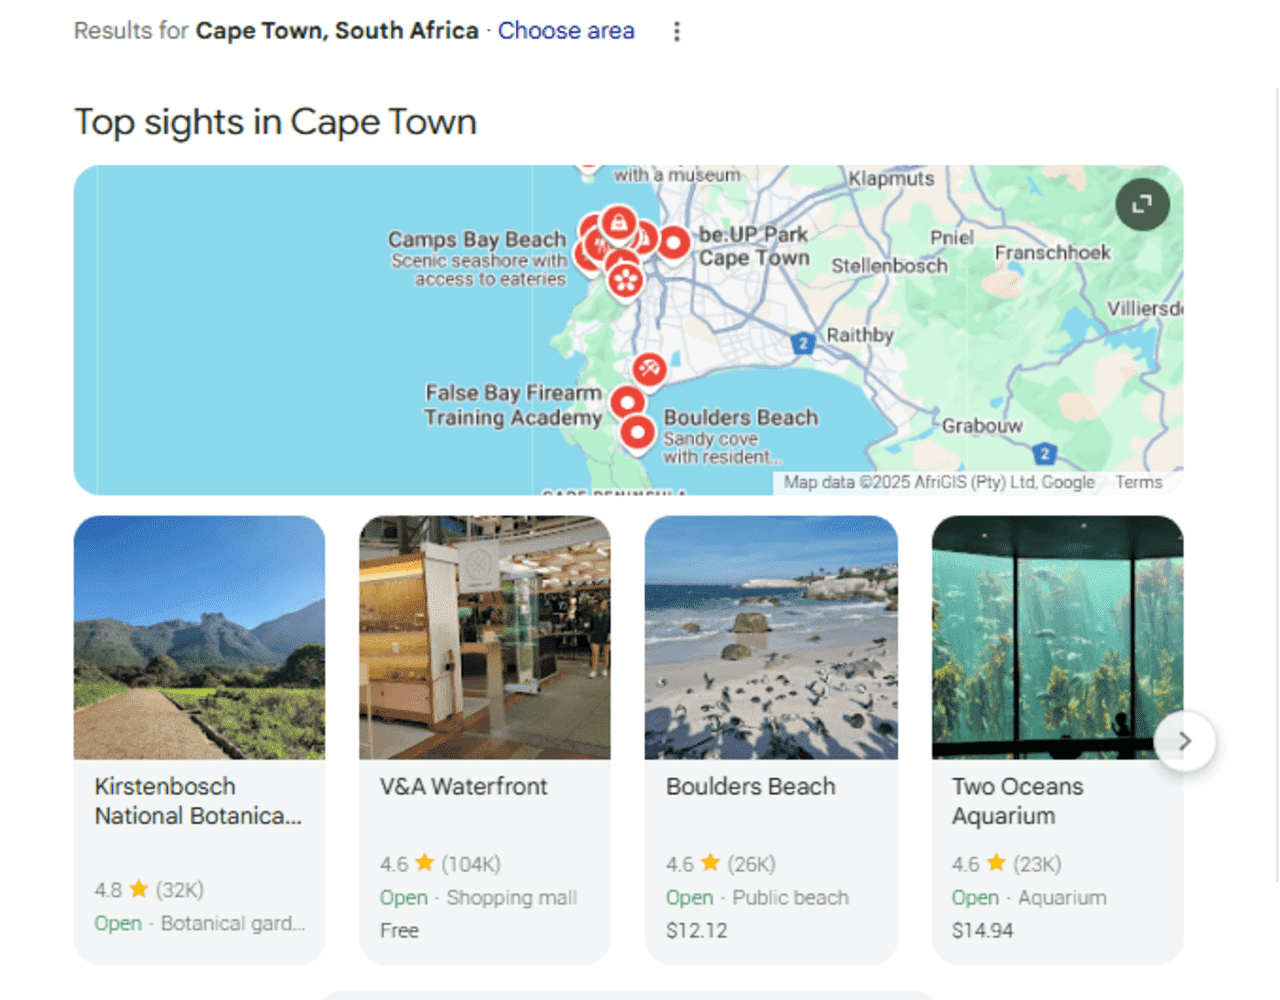Click the shopping bag map pin

tap(619, 224)
